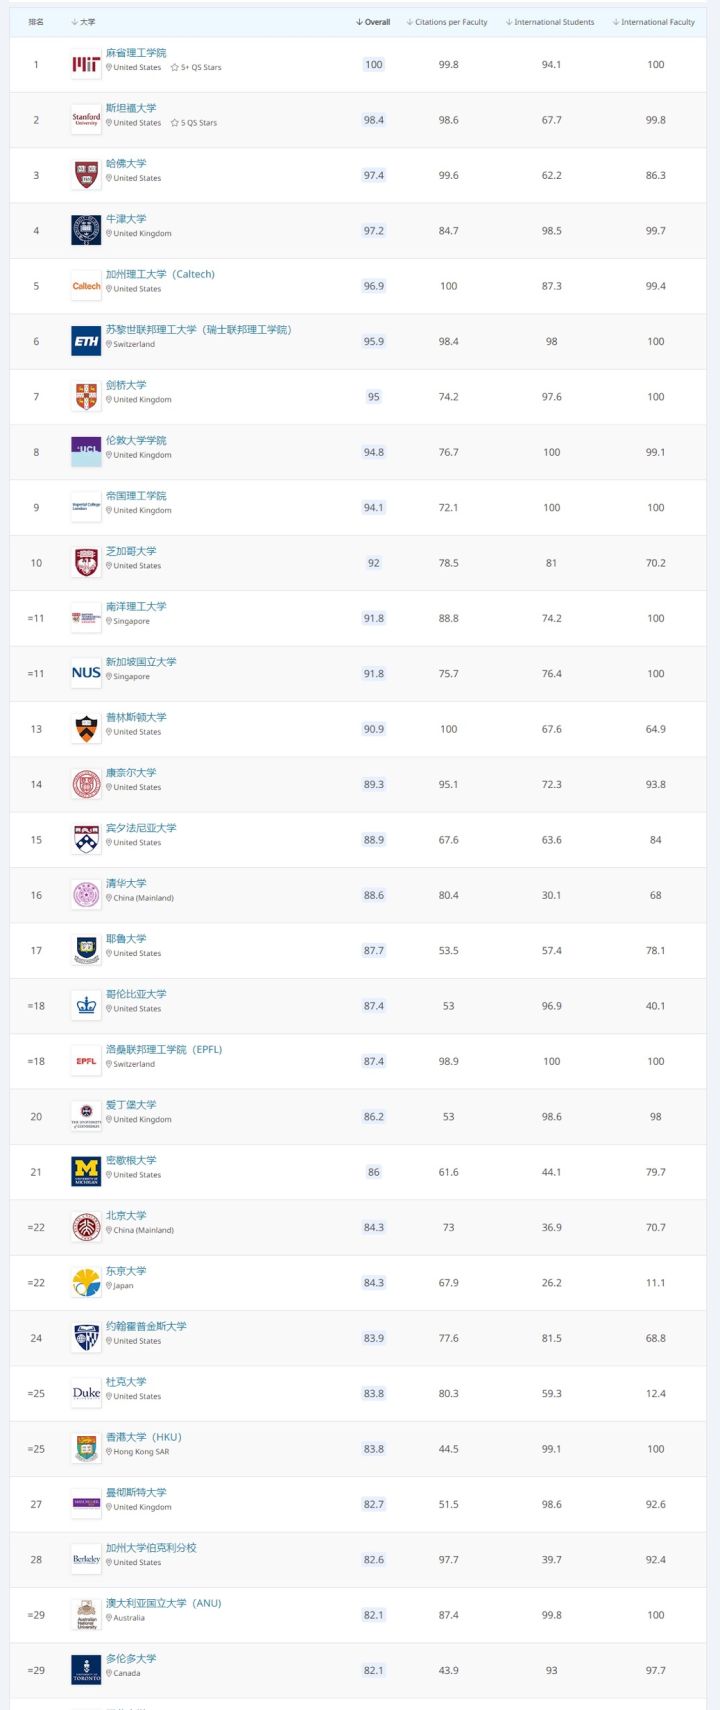Sort by Overall score column
The image size is (720, 1710).
[x=373, y=22]
